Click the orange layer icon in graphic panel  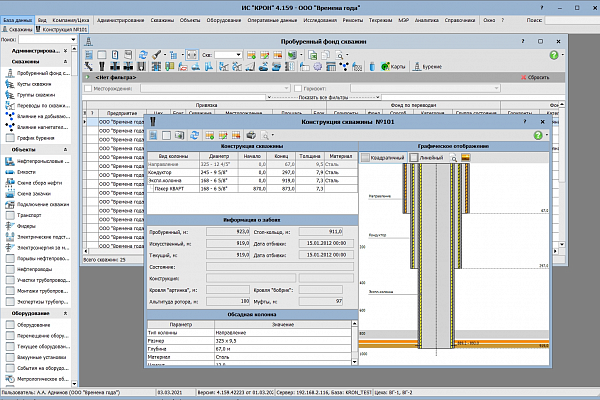coord(465,158)
